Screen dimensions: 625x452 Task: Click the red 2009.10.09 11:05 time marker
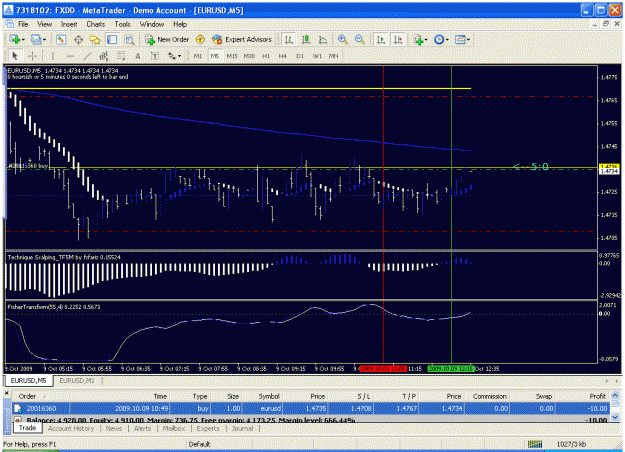coord(383,369)
